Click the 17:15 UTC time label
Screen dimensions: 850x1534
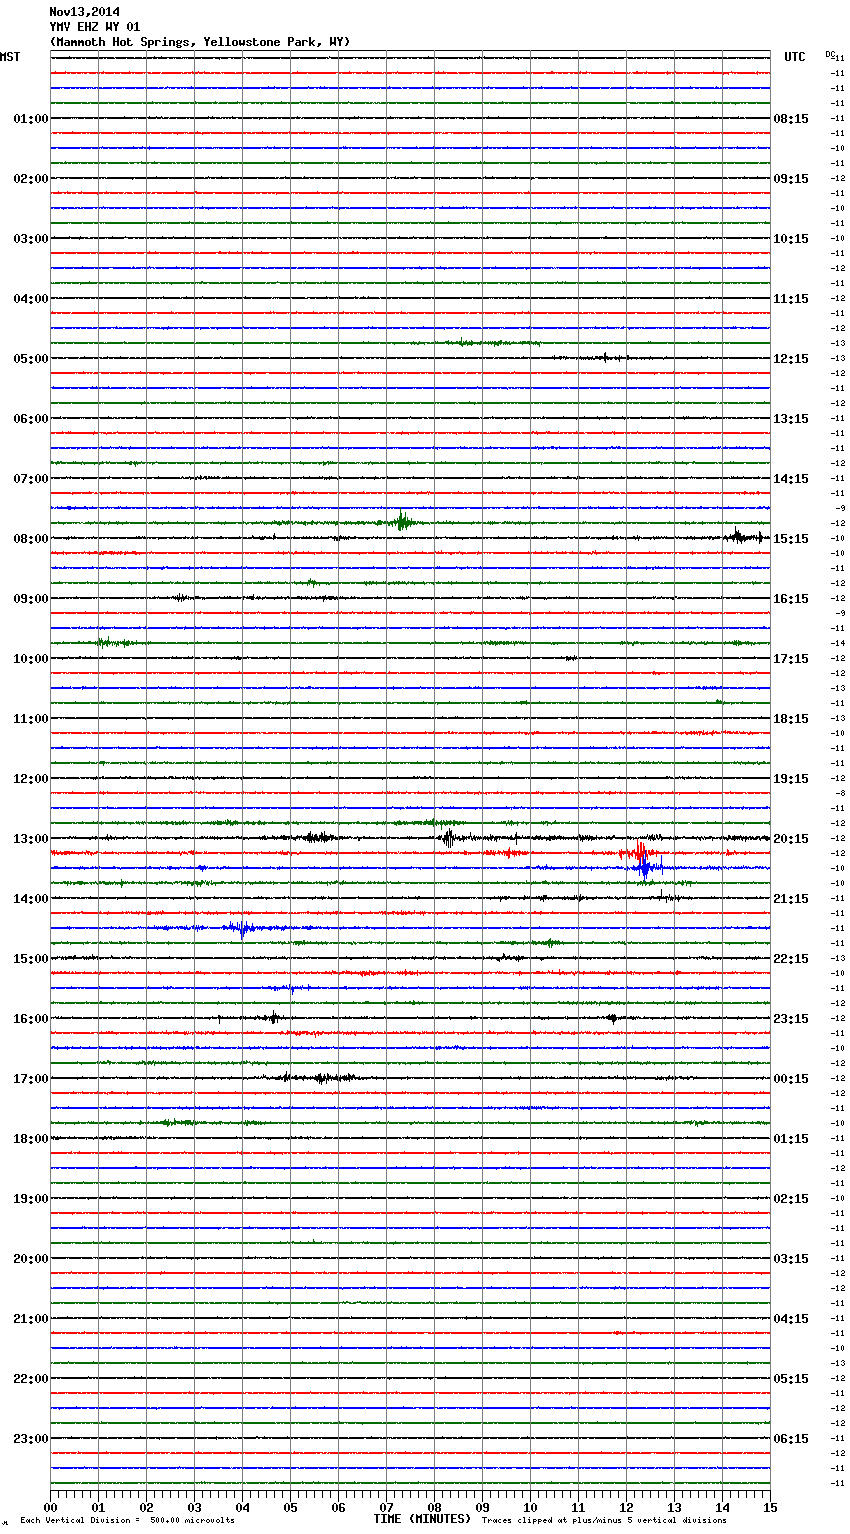[x=791, y=659]
